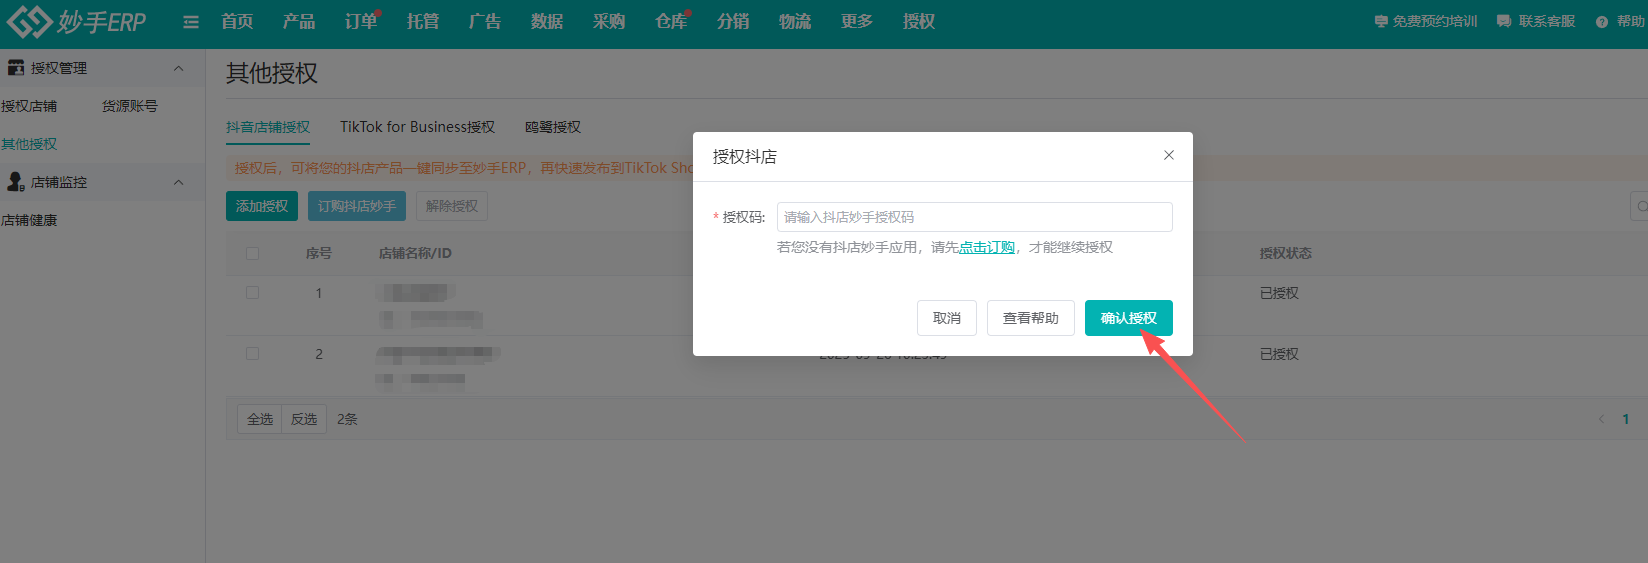
Task: Open the 订单 menu
Action: tap(361, 22)
